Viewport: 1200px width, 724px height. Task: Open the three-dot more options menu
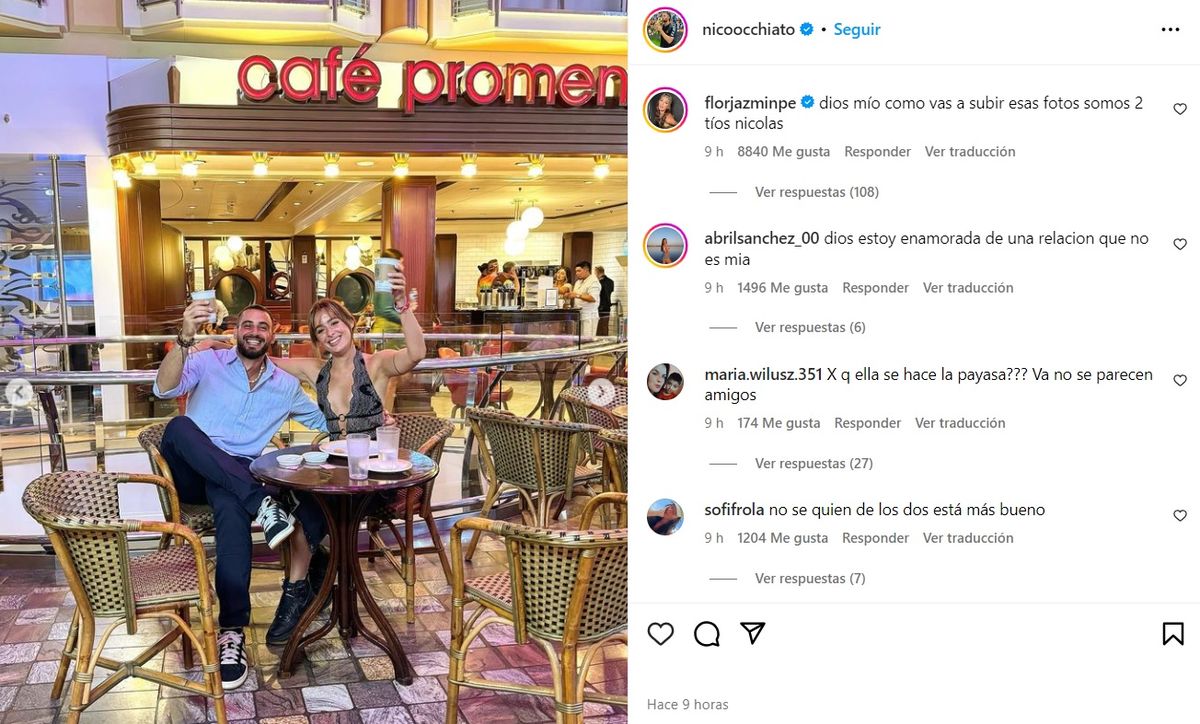point(1170,30)
